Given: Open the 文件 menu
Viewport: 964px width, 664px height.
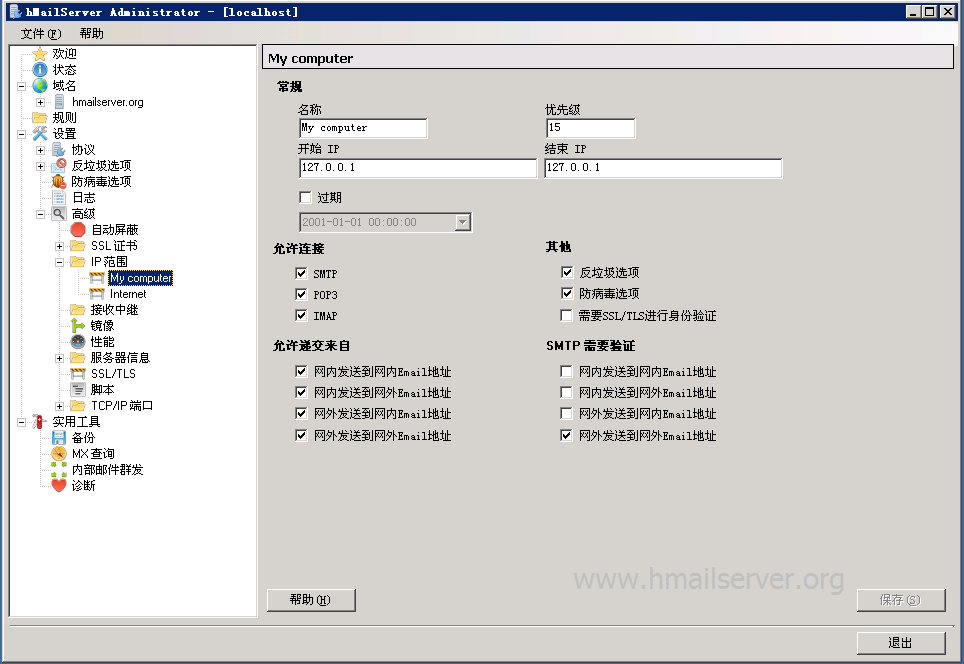Looking at the screenshot, I should [40, 34].
